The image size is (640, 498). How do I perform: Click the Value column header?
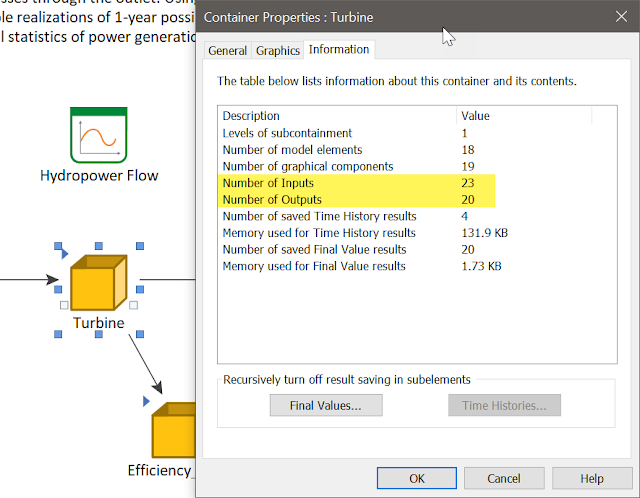point(524,116)
